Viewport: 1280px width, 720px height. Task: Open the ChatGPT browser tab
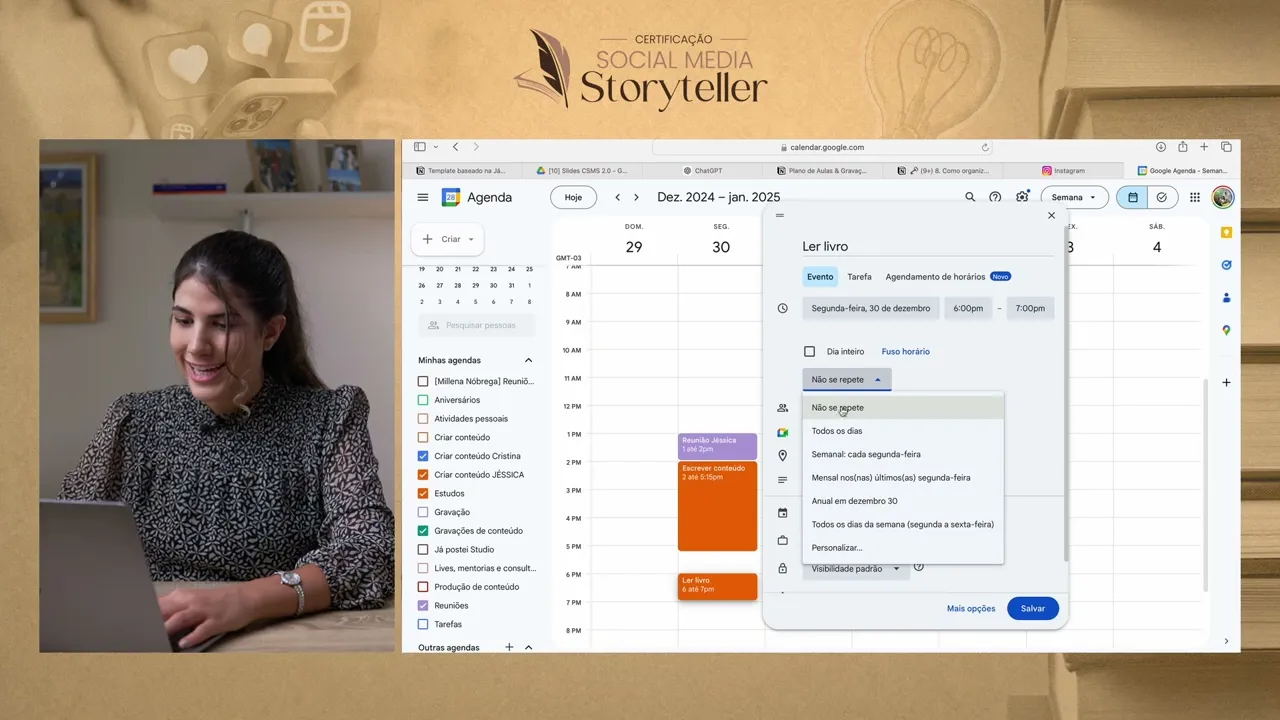click(702, 170)
